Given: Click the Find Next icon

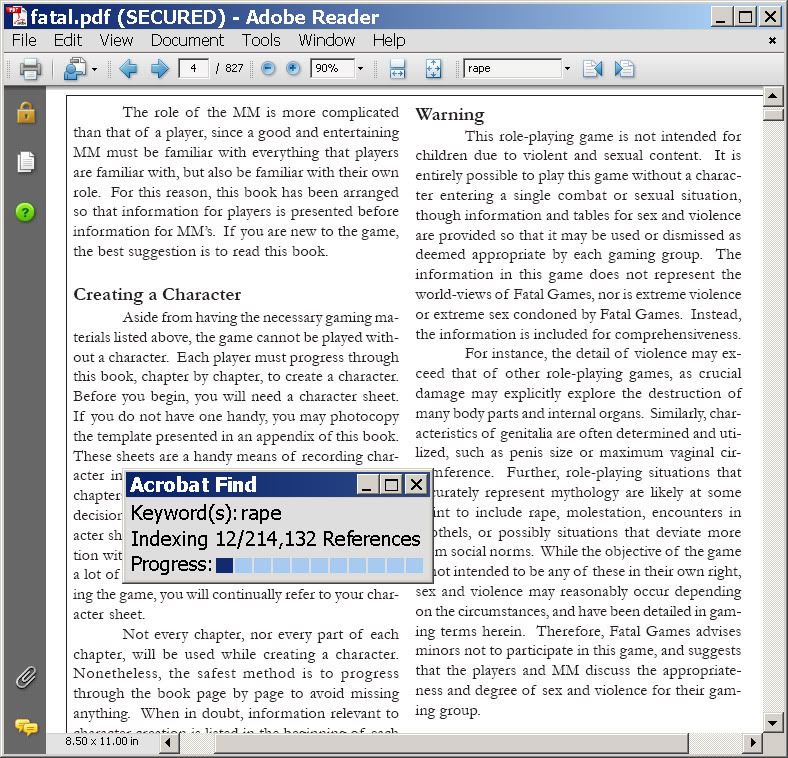Looking at the screenshot, I should [624, 68].
